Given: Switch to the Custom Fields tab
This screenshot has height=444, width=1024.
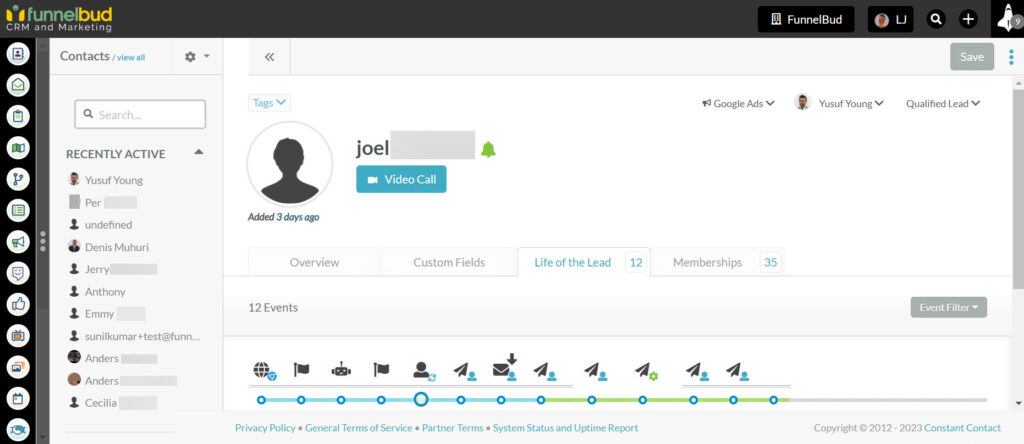Looking at the screenshot, I should click(x=449, y=262).
